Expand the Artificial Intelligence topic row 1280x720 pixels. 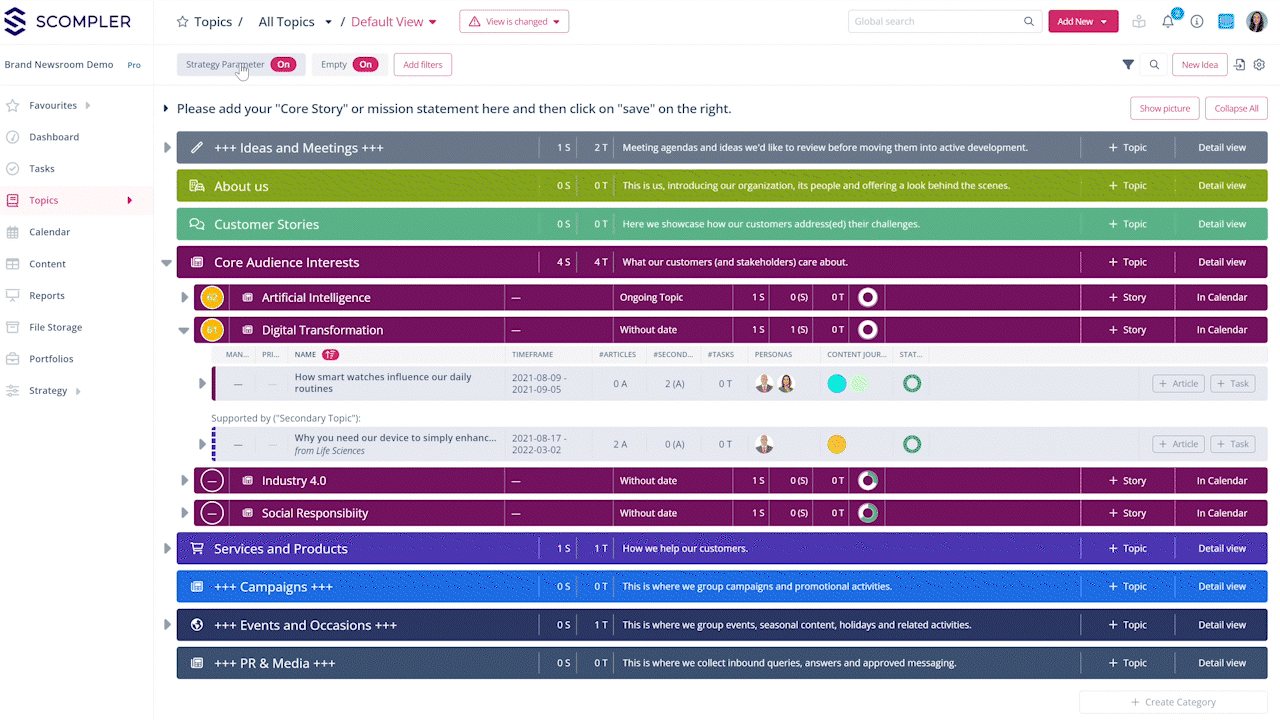pyautogui.click(x=185, y=298)
